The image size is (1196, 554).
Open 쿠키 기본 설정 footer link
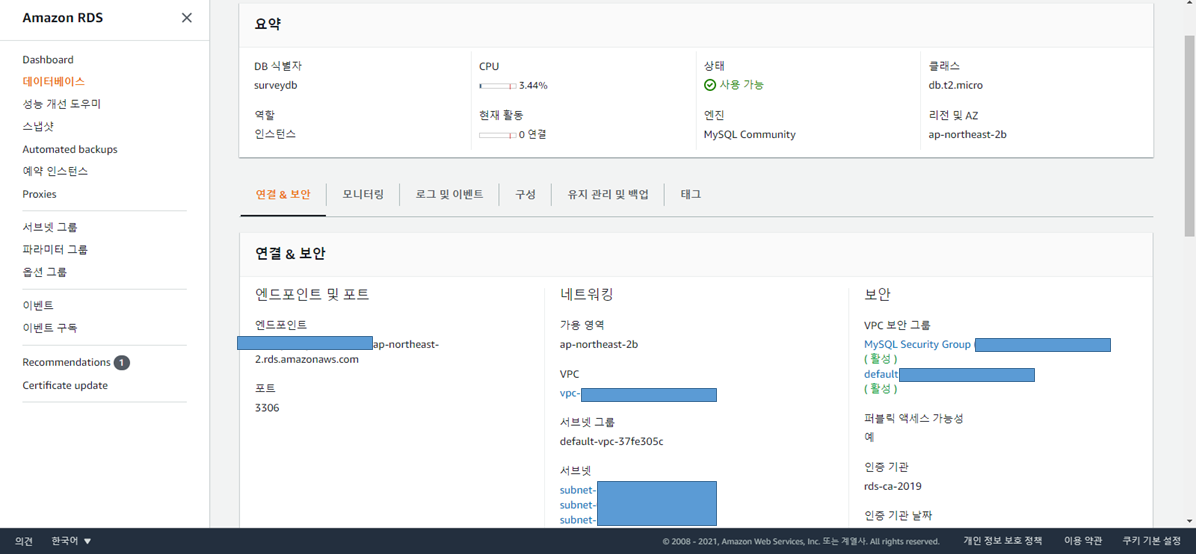pyautogui.click(x=1153, y=541)
